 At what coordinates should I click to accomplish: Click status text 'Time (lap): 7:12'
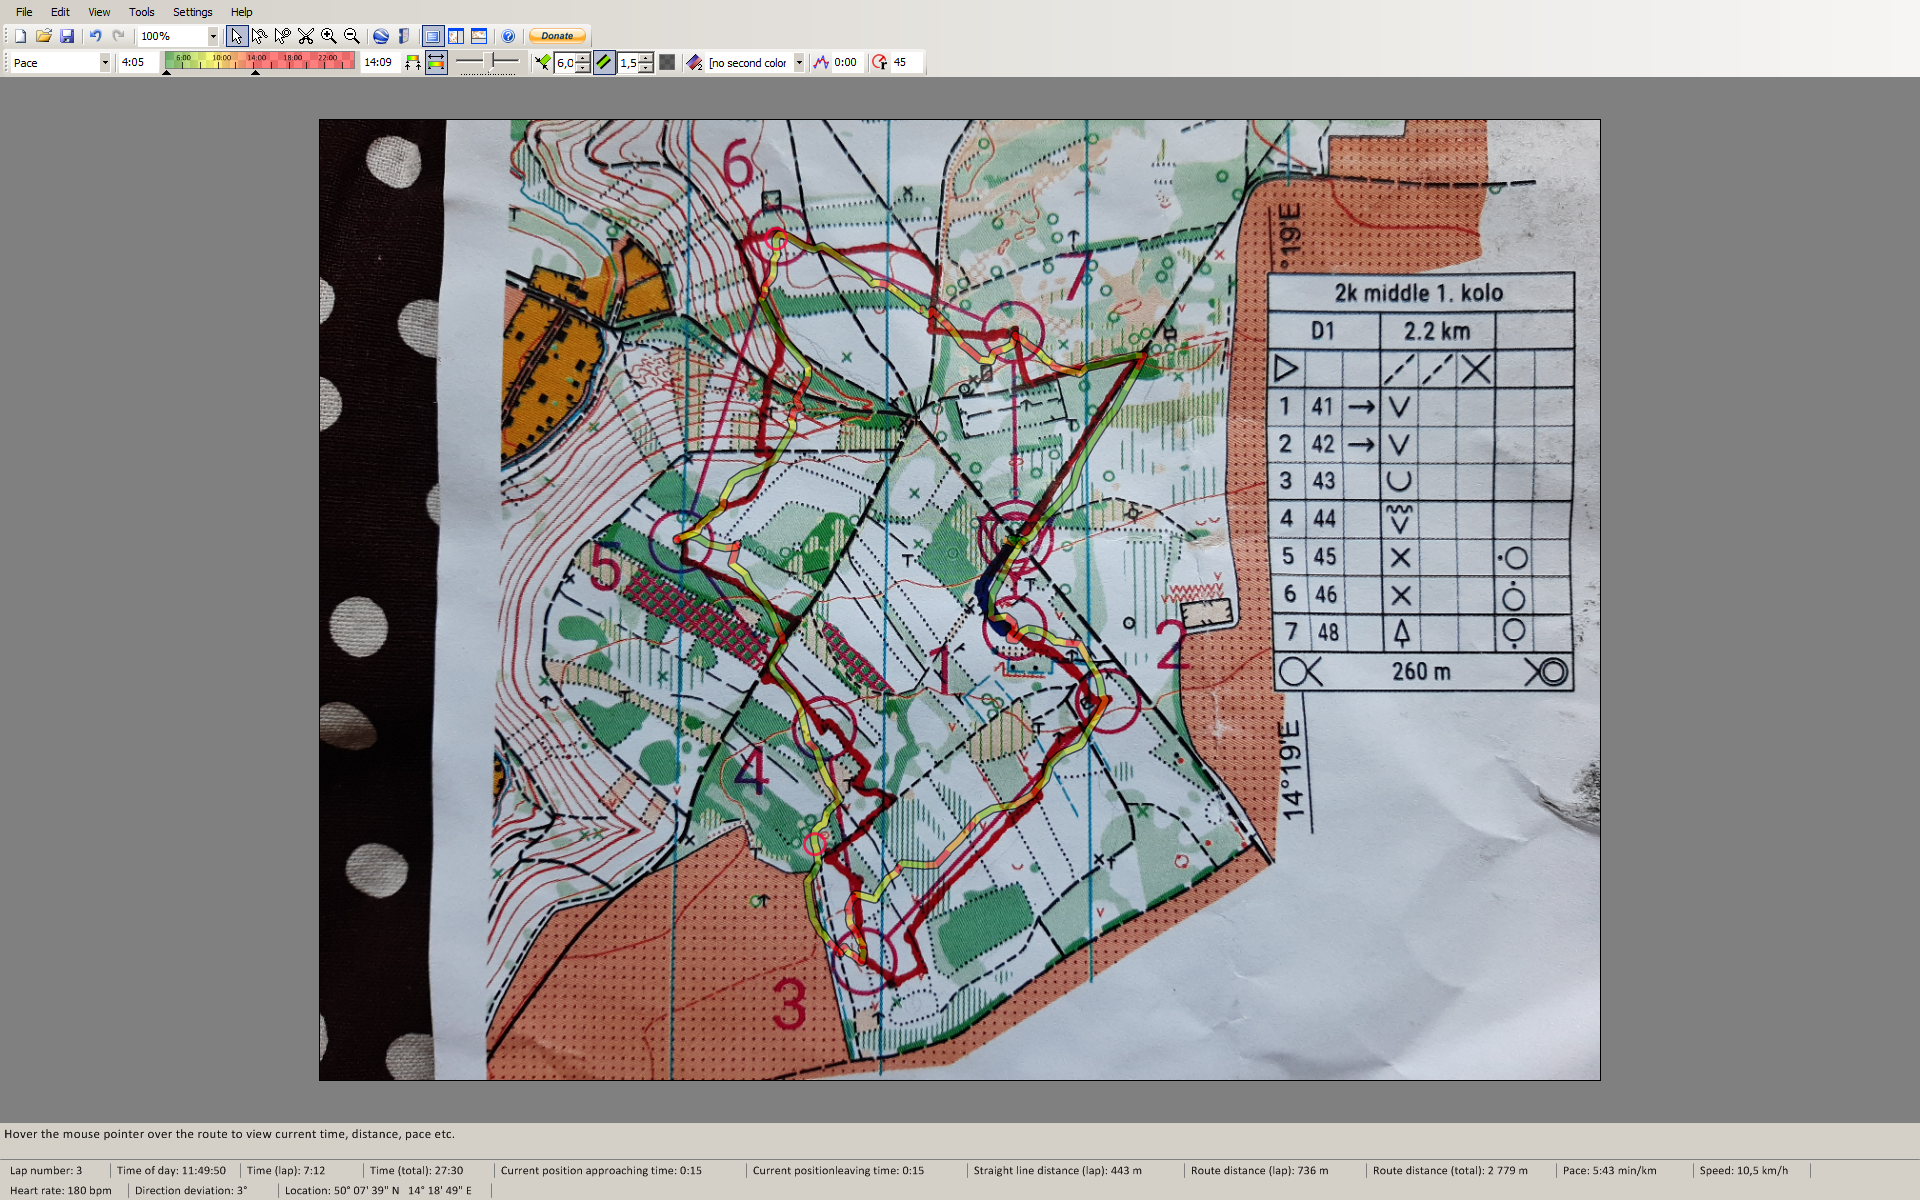point(286,1170)
